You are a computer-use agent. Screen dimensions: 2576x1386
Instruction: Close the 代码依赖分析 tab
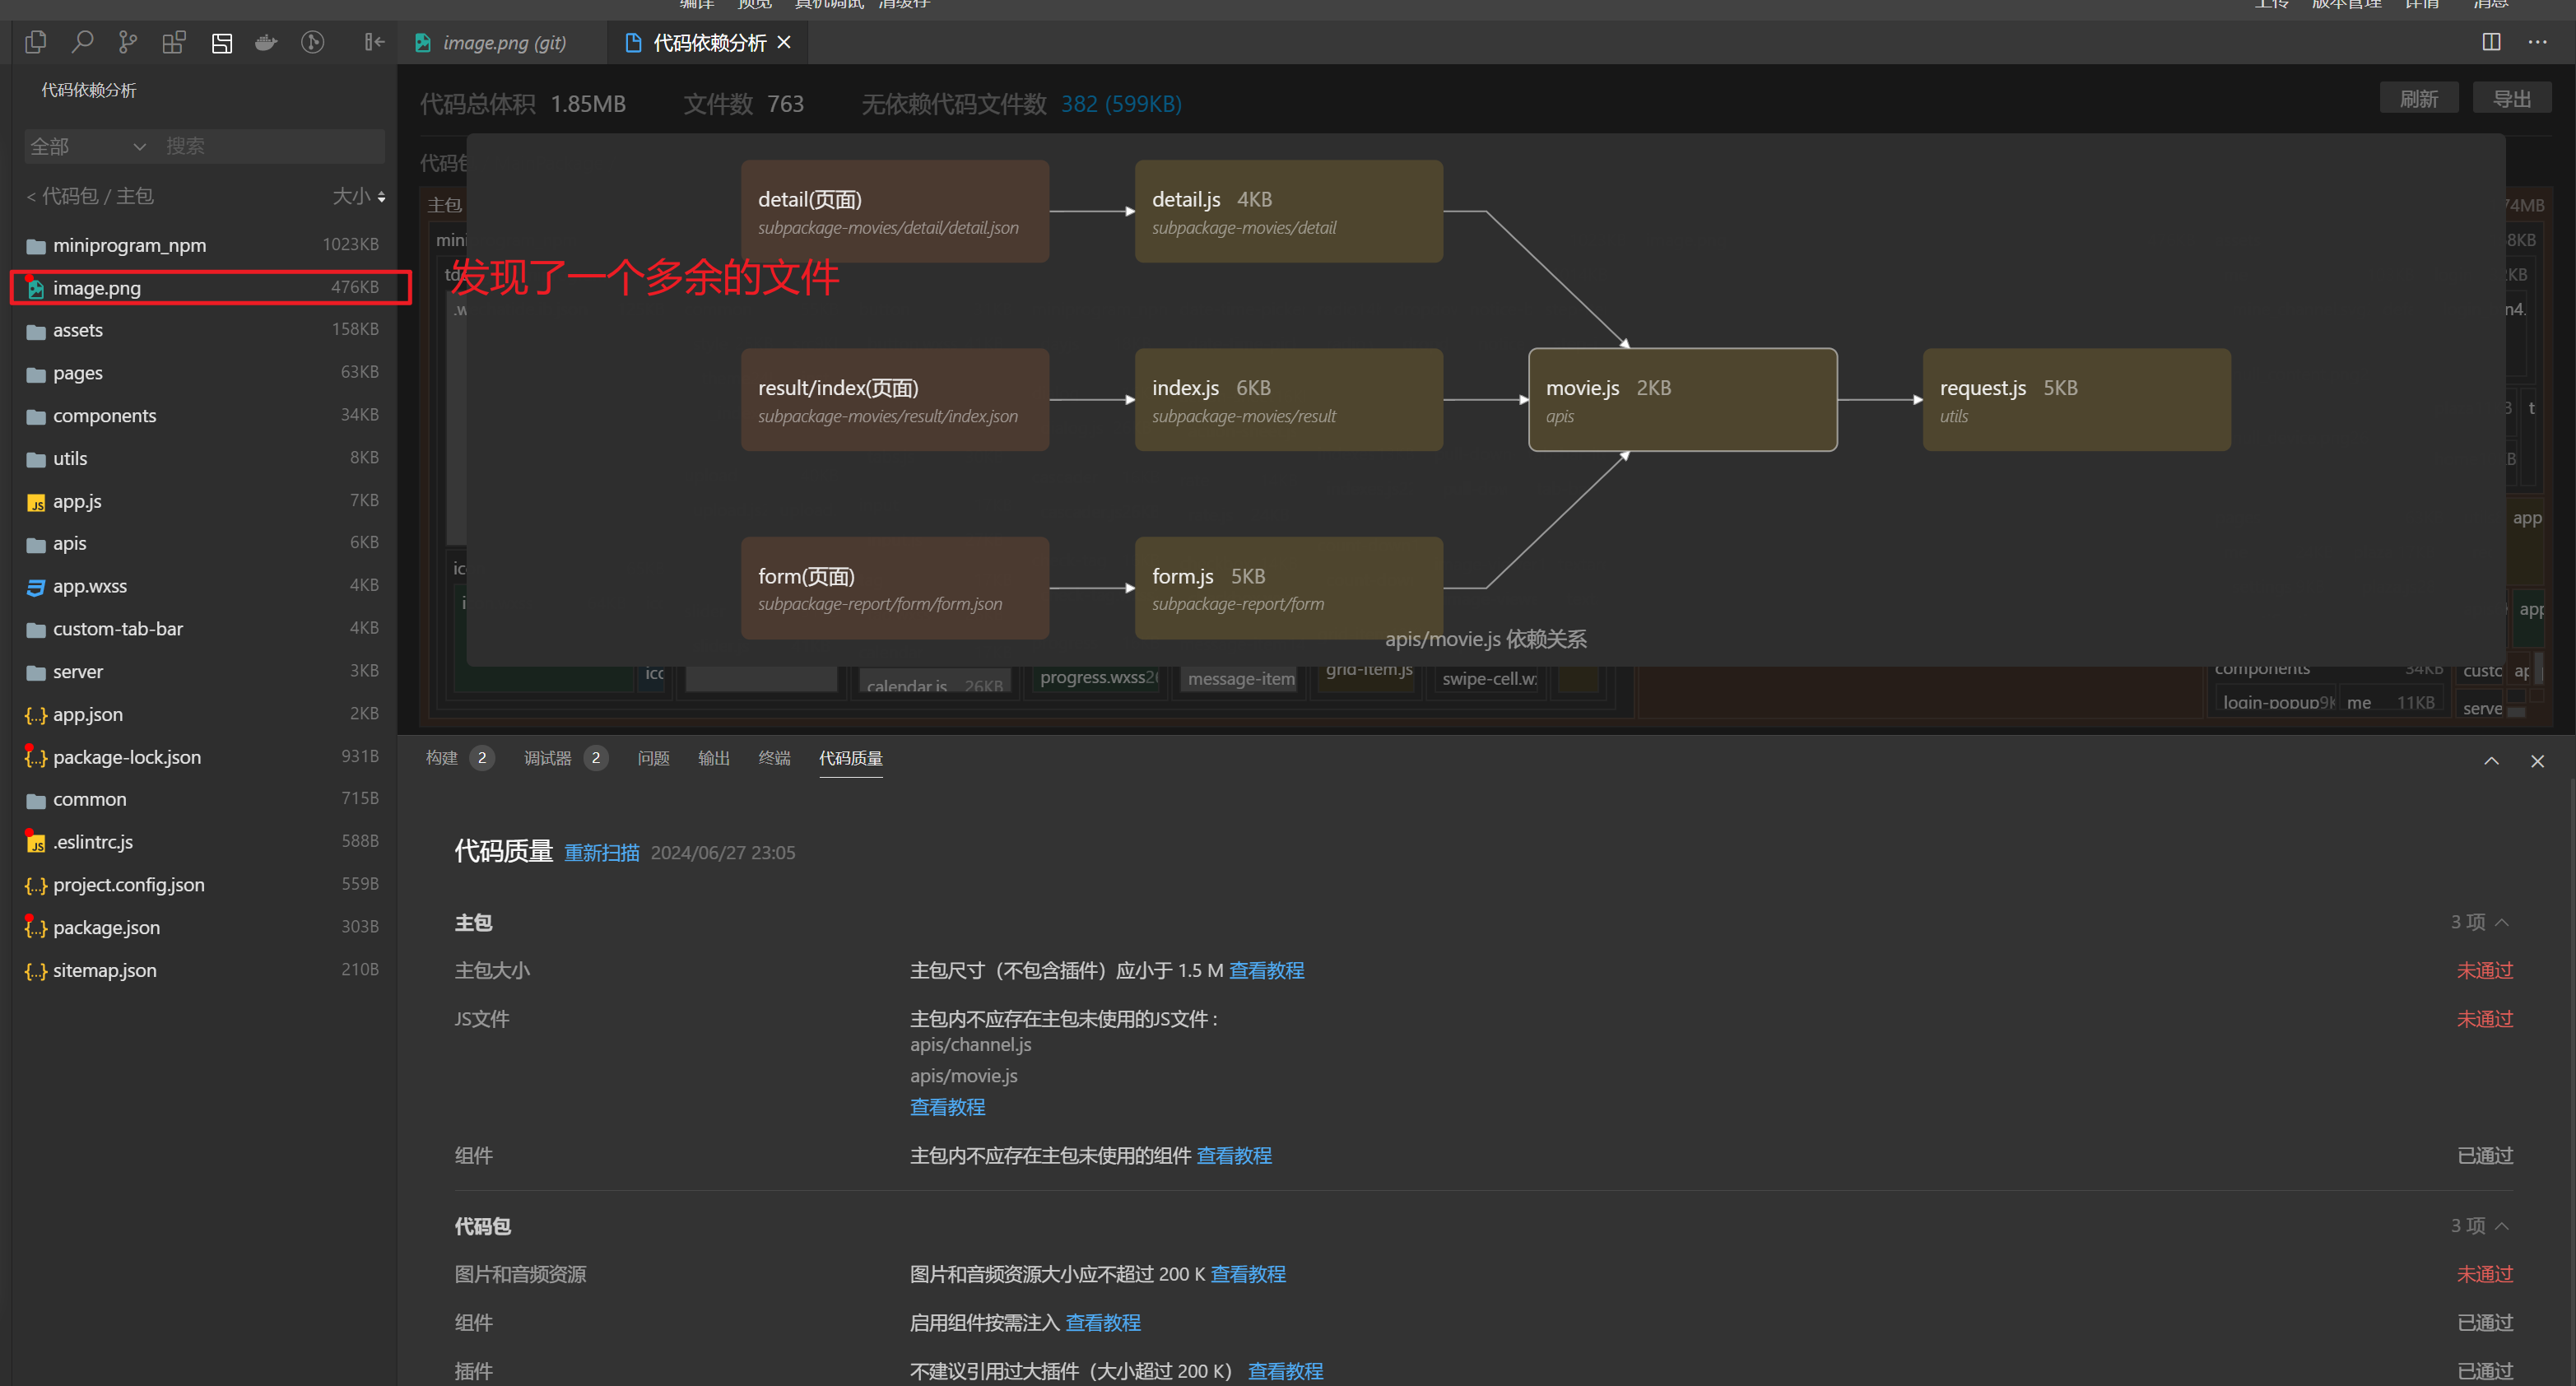pos(784,42)
